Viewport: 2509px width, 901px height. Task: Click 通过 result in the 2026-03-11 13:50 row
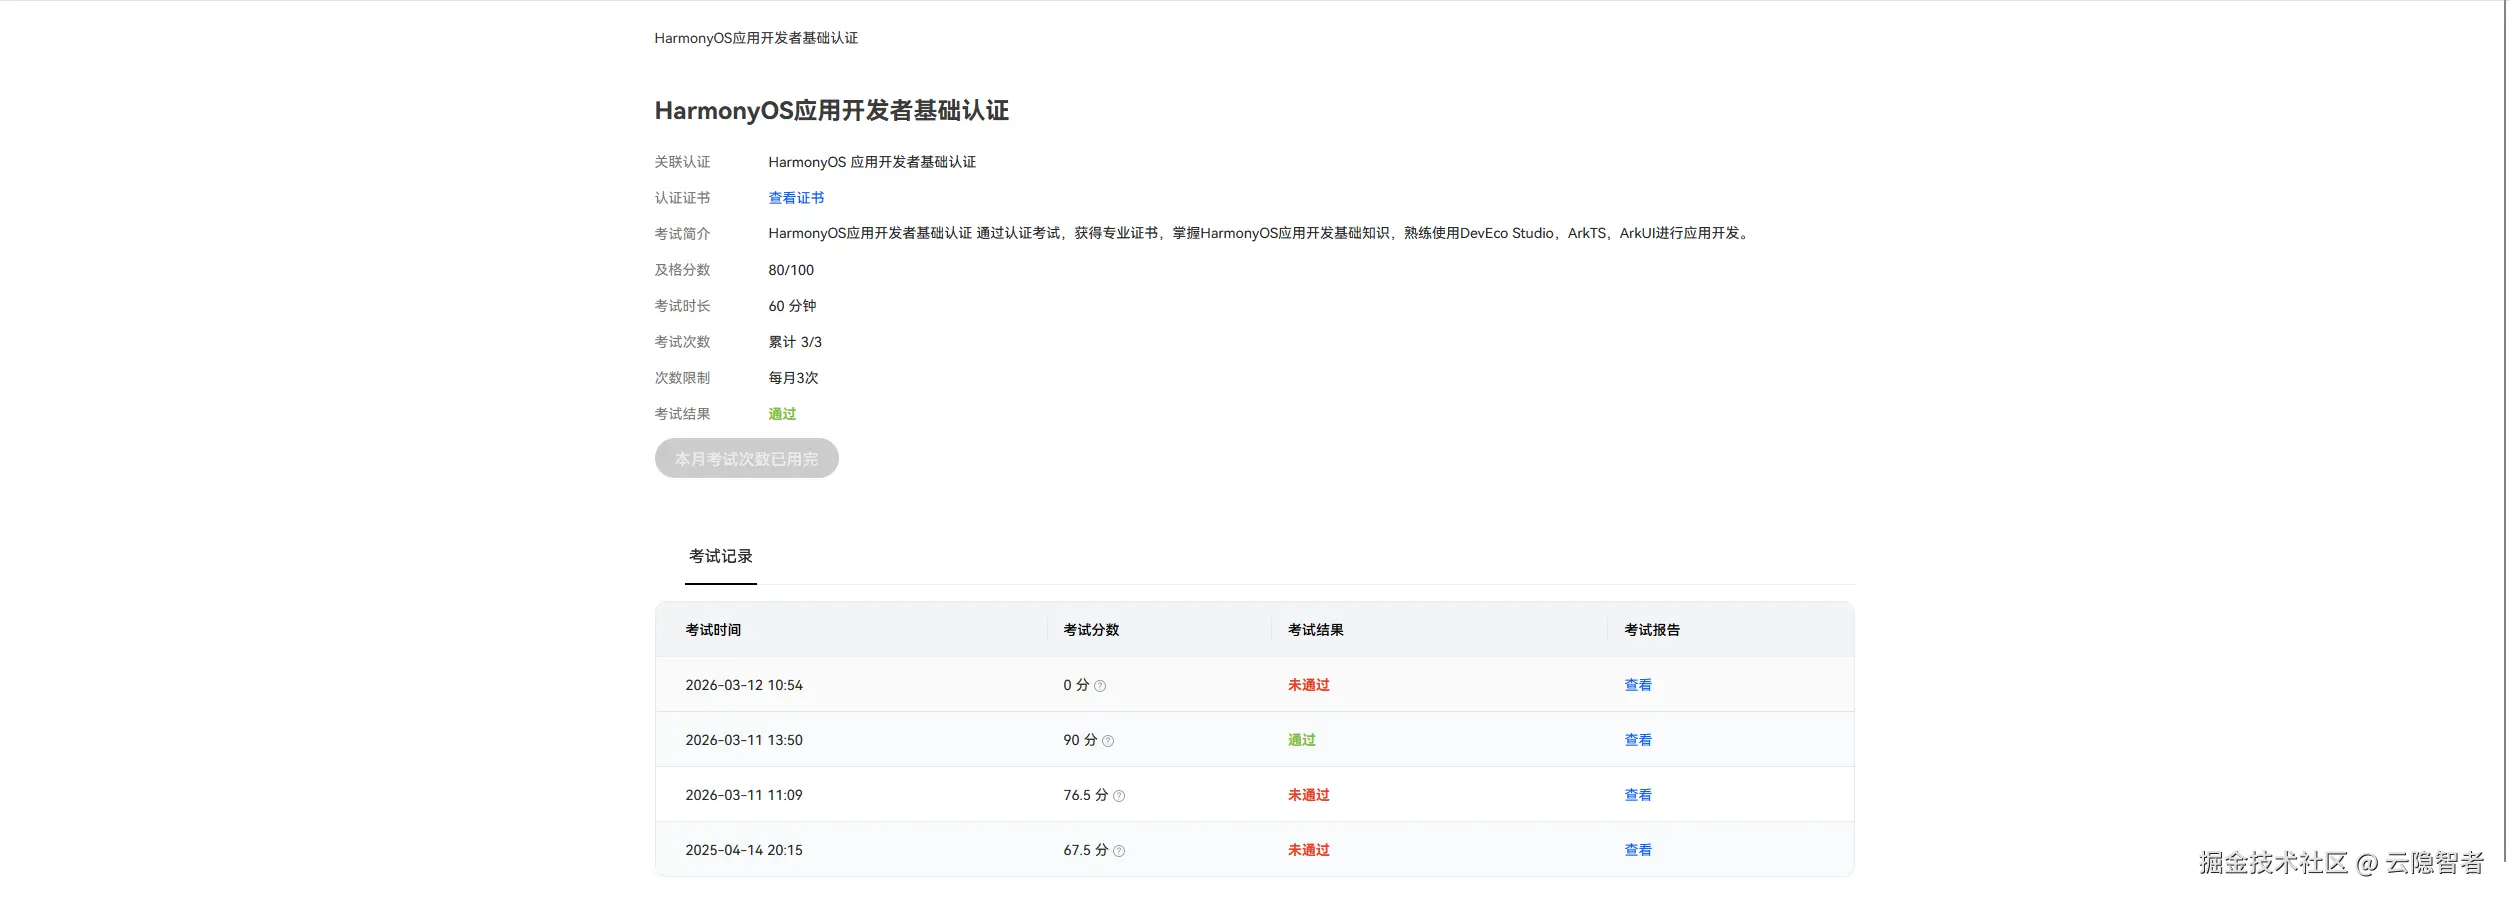1301,740
